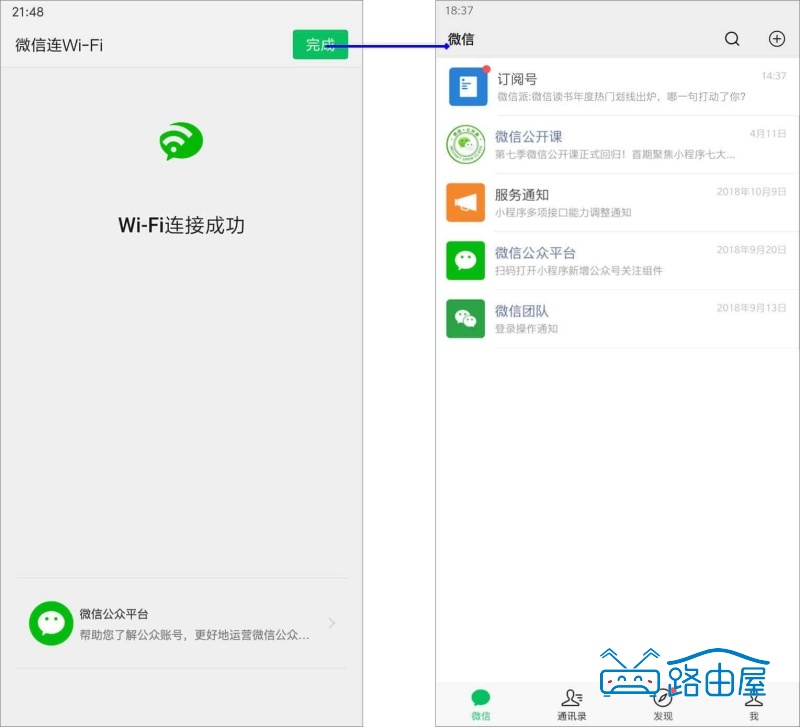Open the 微信公众平台 chat bubble avatar
Viewport: 800px width, 727px height.
pos(465,261)
